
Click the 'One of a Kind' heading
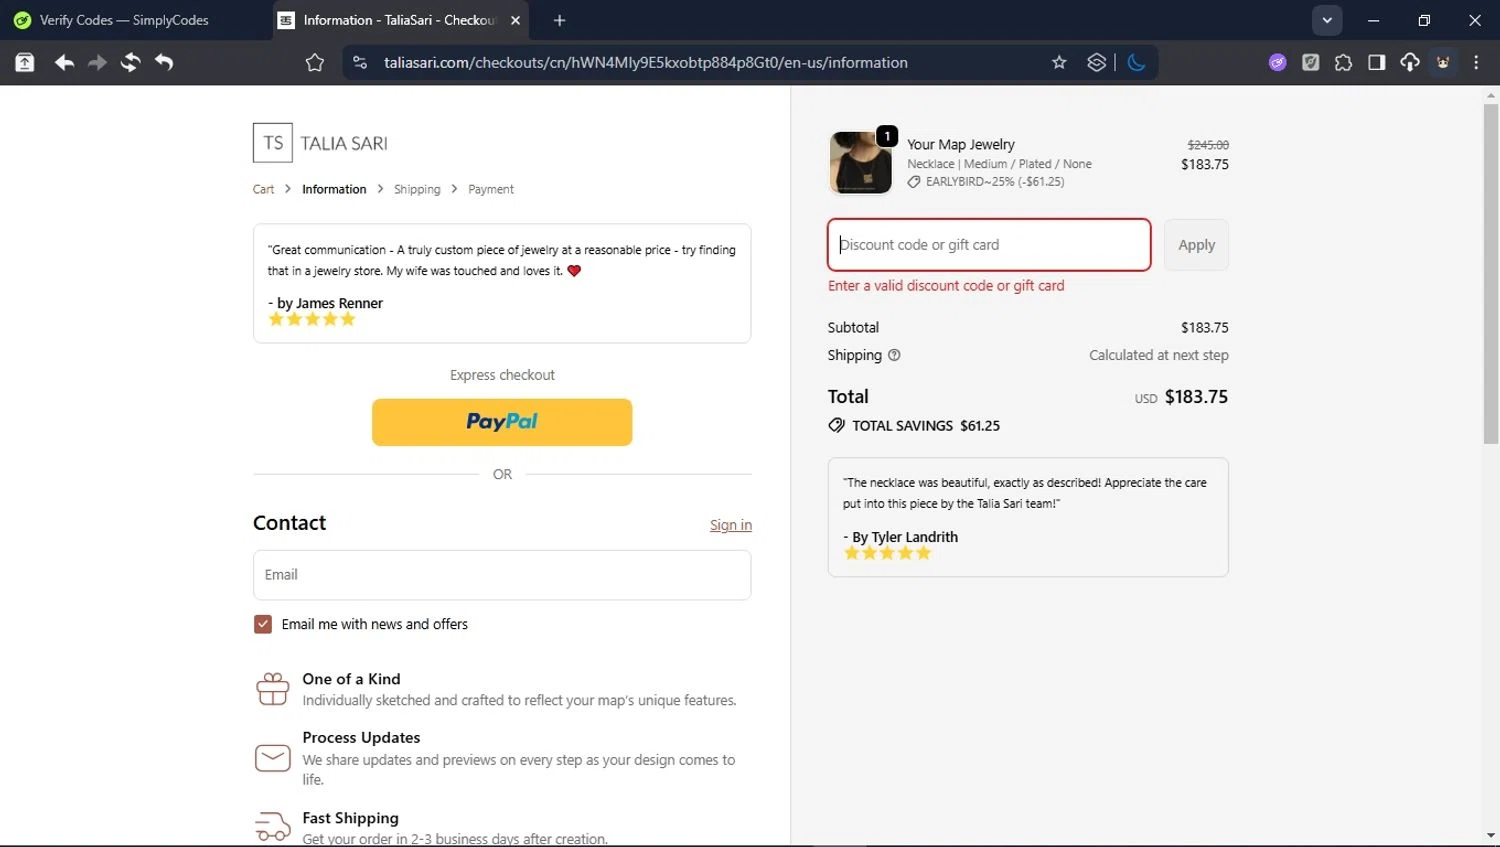[x=351, y=679]
